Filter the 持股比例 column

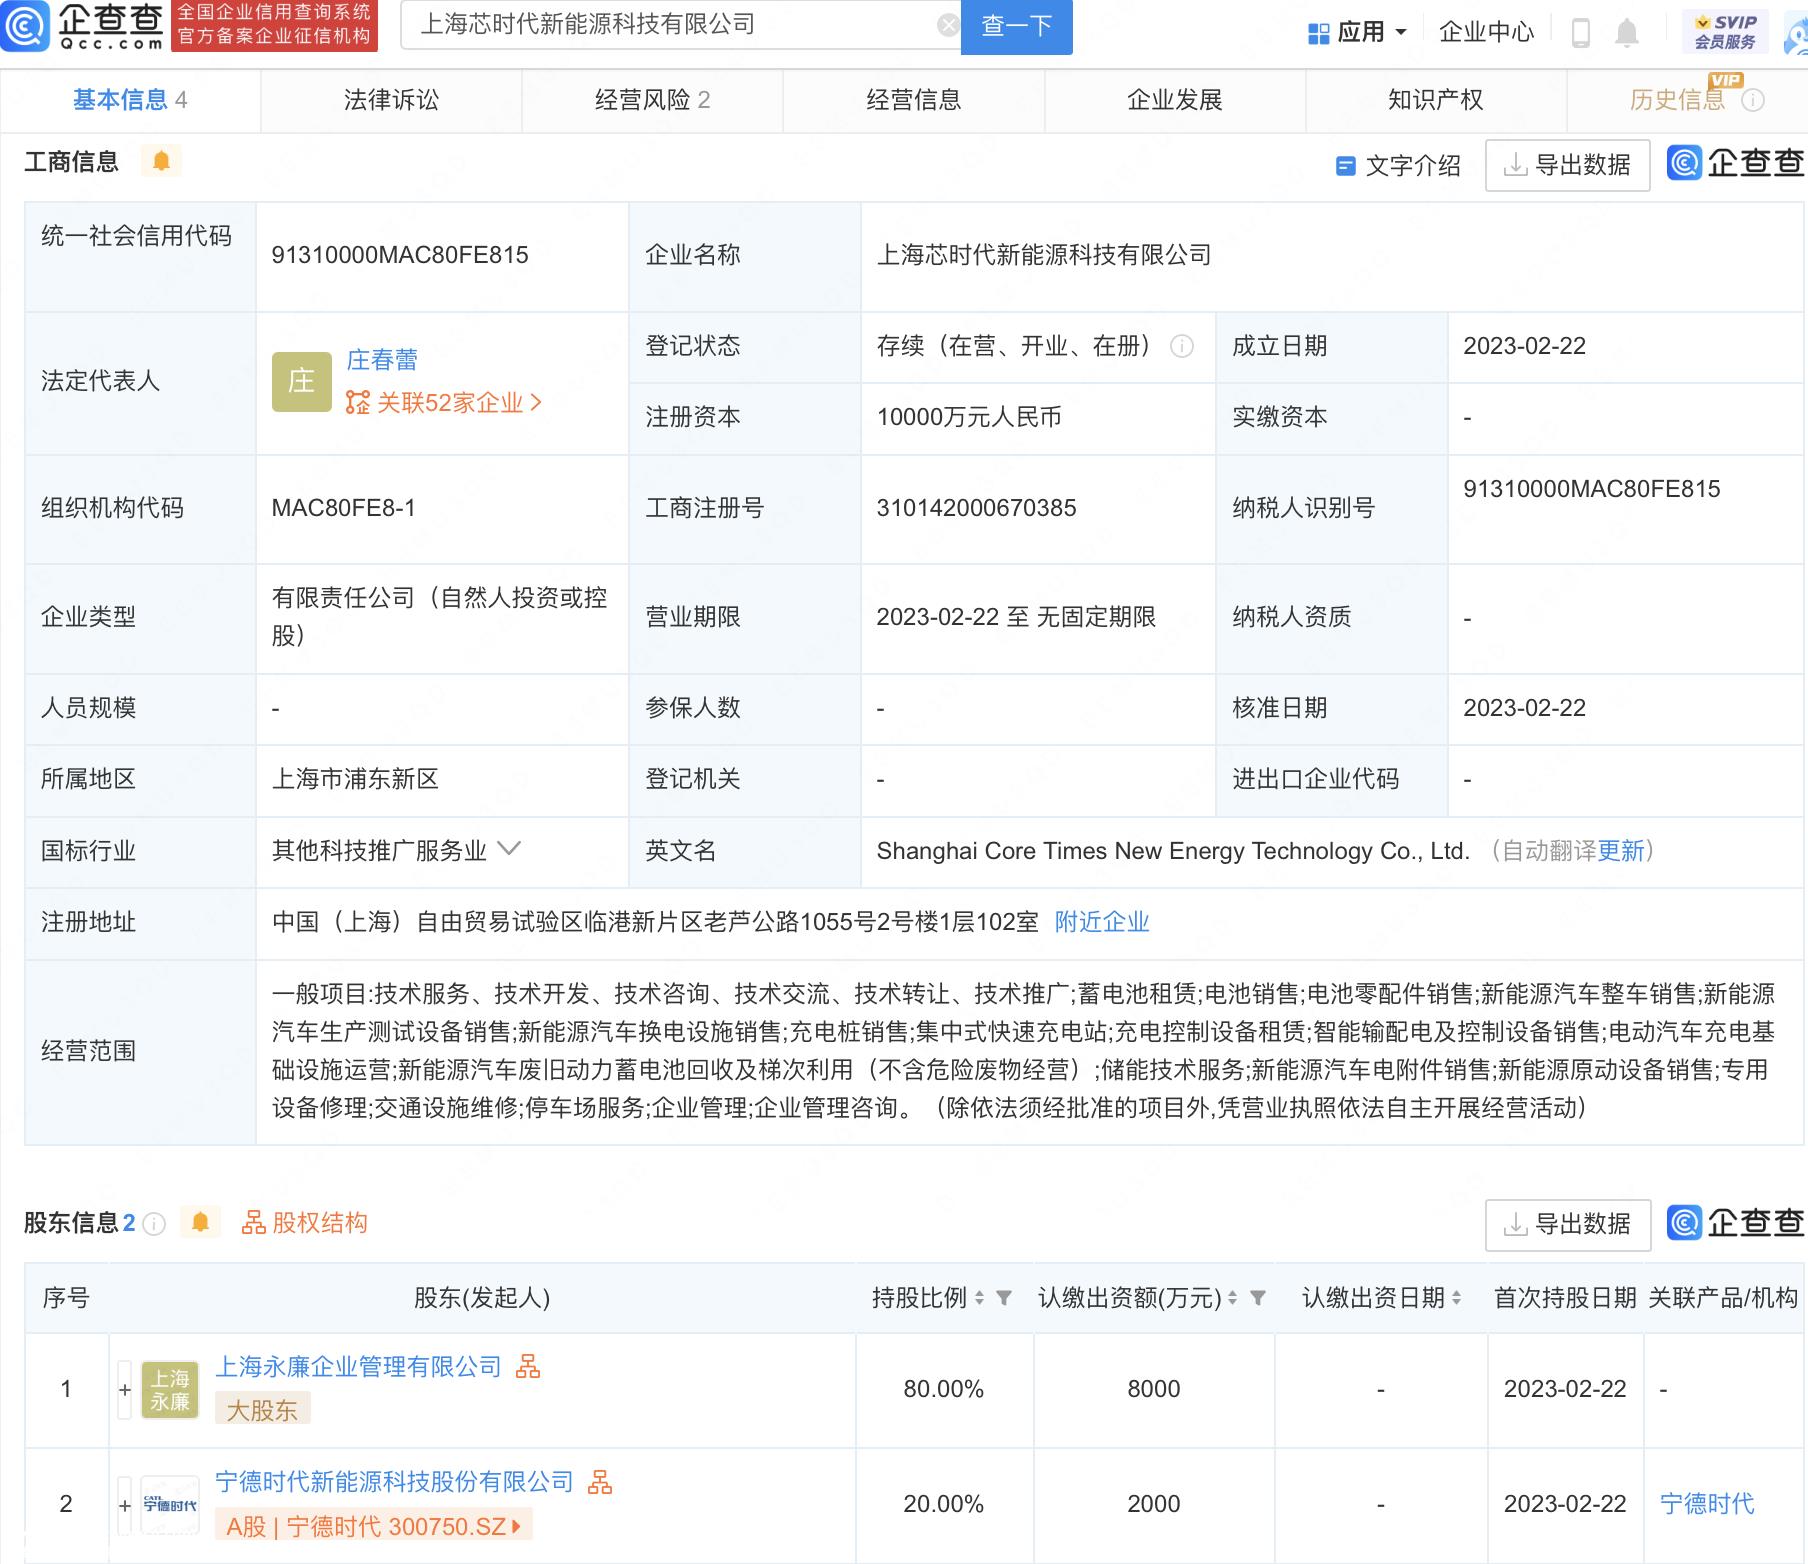1004,1298
